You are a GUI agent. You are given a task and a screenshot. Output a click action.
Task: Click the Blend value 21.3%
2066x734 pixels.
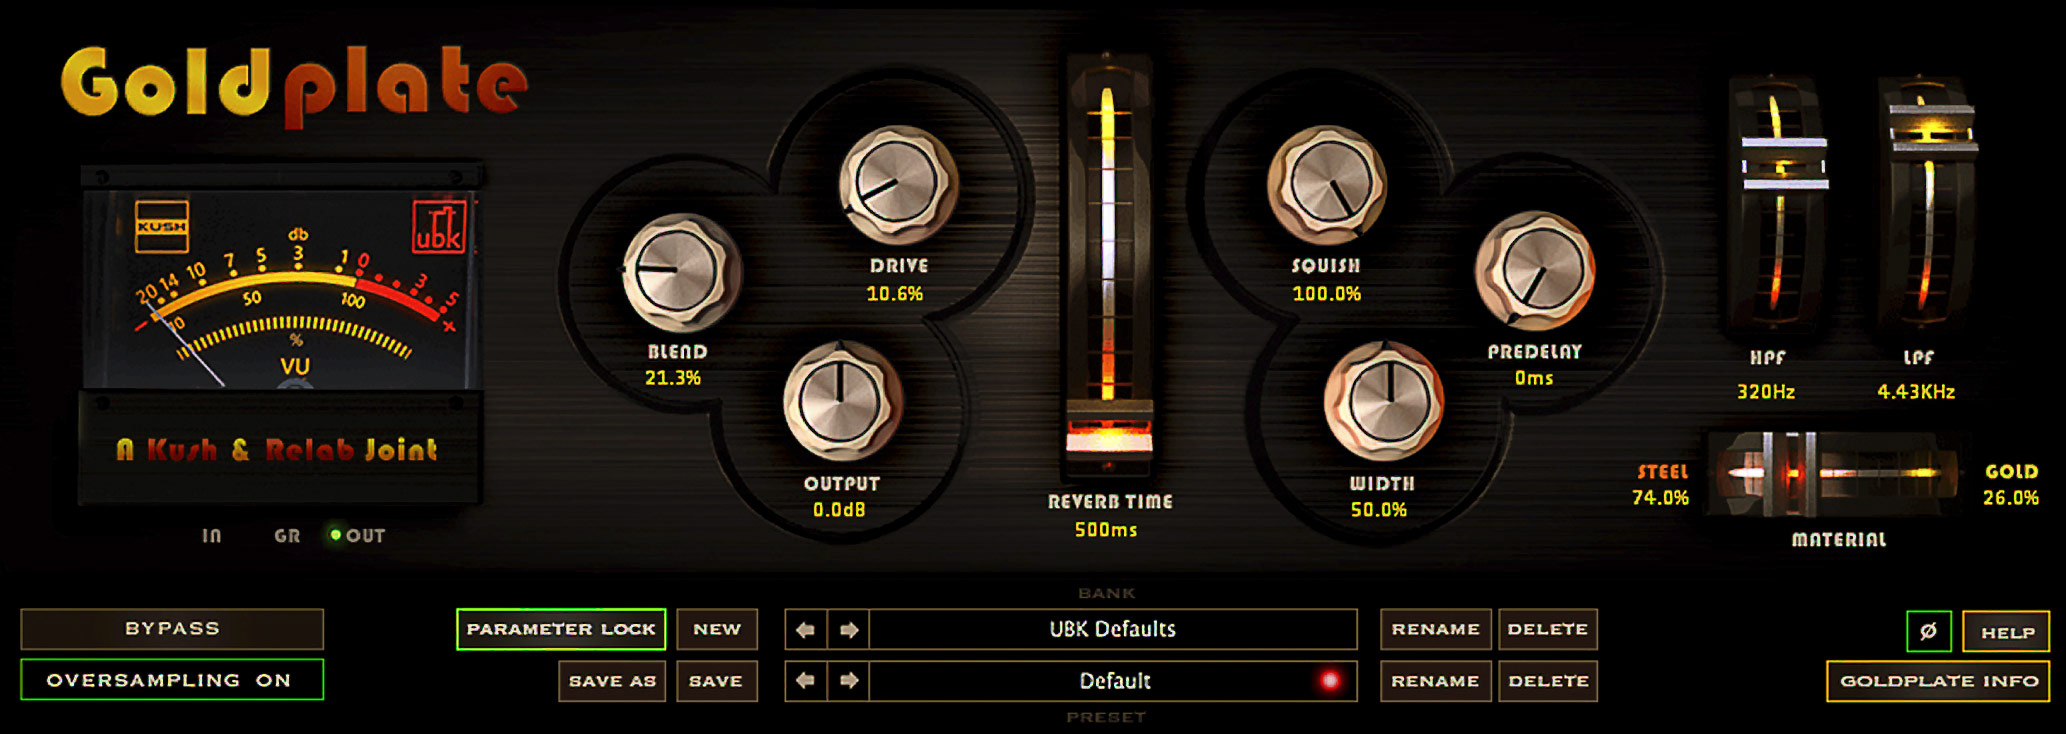click(x=673, y=378)
